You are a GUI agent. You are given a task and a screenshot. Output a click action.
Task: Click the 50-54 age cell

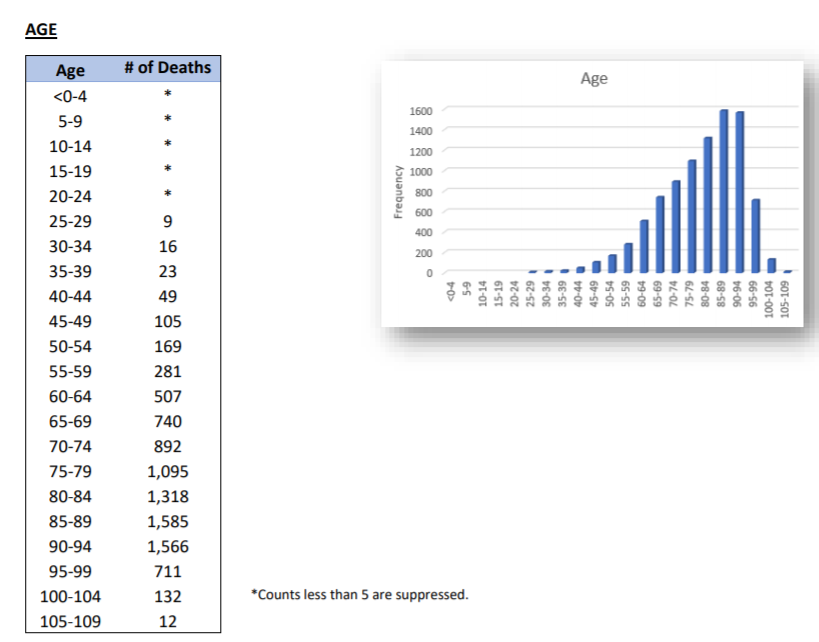pos(70,347)
